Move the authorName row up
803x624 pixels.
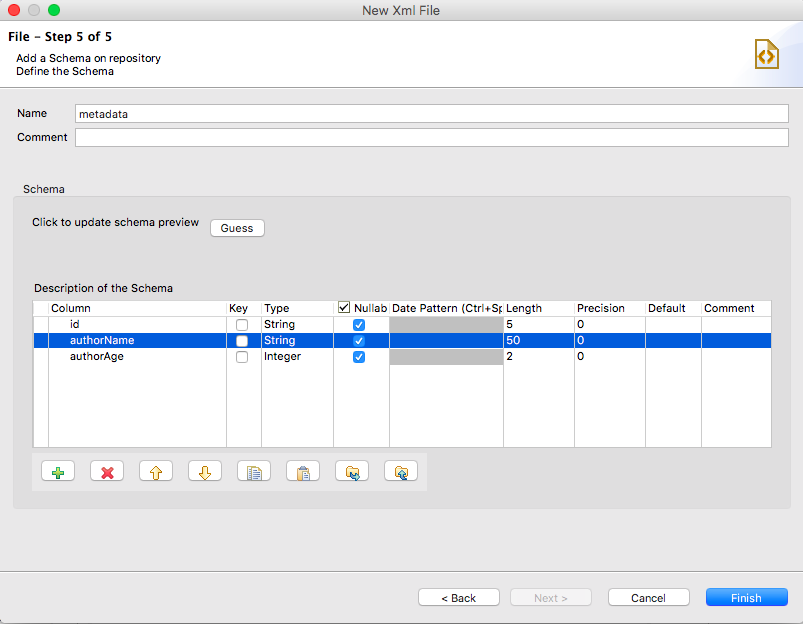point(155,470)
